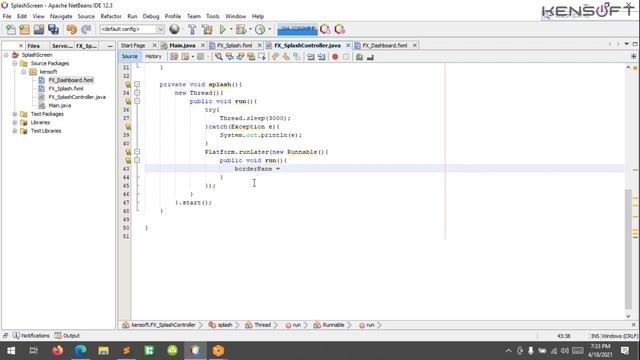The image size is (640, 360).
Task: Collapse the Platform.runLater code fold
Action: [137, 152]
